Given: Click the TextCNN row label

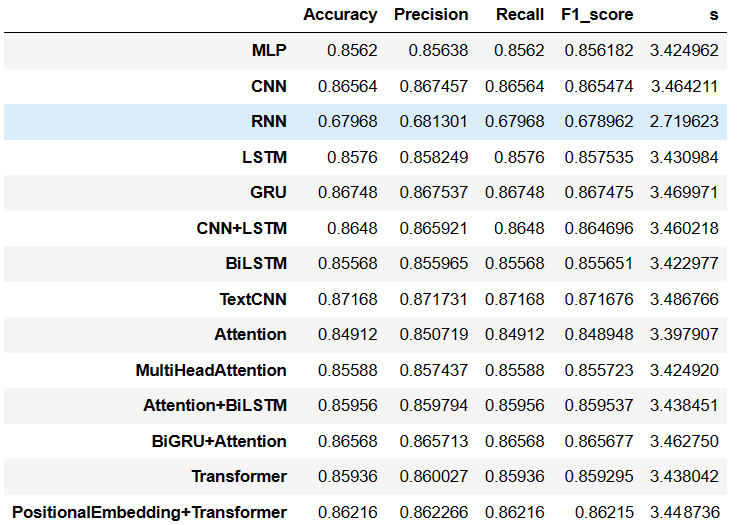Looking at the screenshot, I should click(x=253, y=299).
